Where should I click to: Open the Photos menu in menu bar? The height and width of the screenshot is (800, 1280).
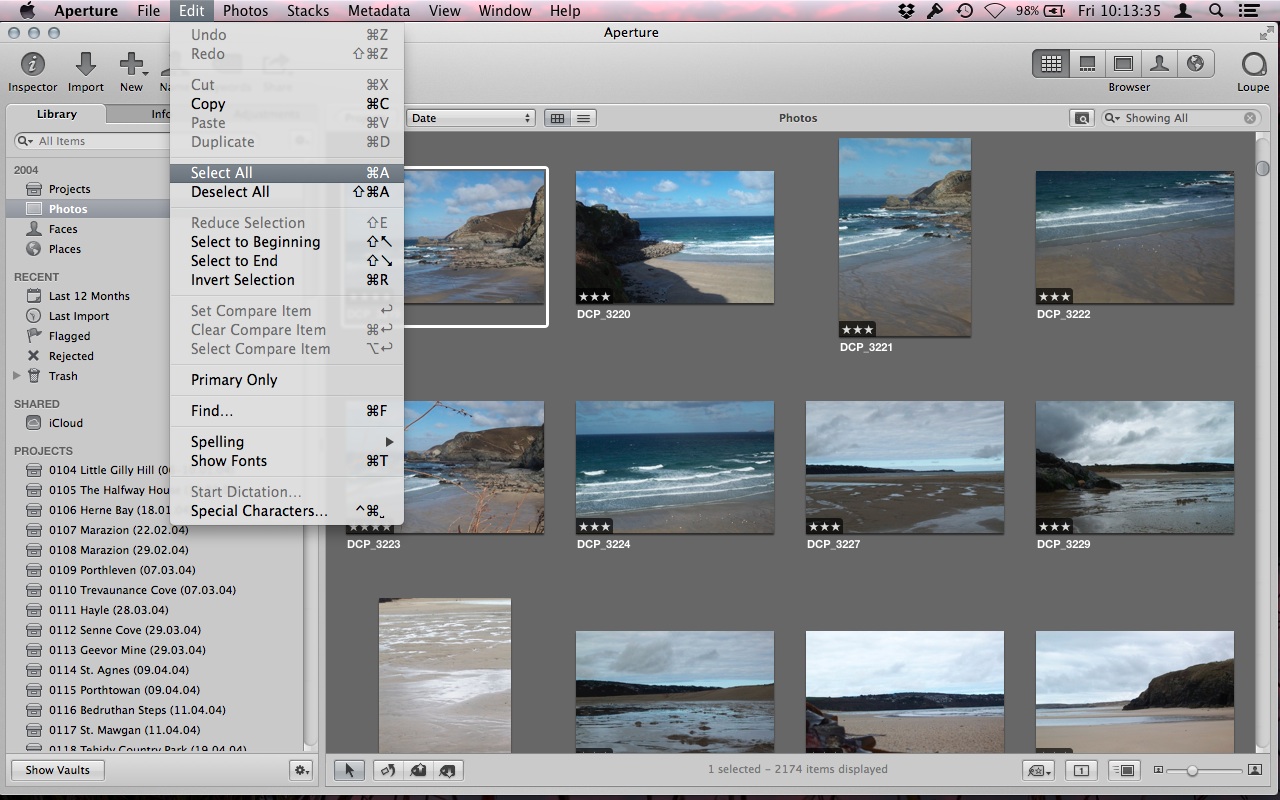tap(245, 11)
